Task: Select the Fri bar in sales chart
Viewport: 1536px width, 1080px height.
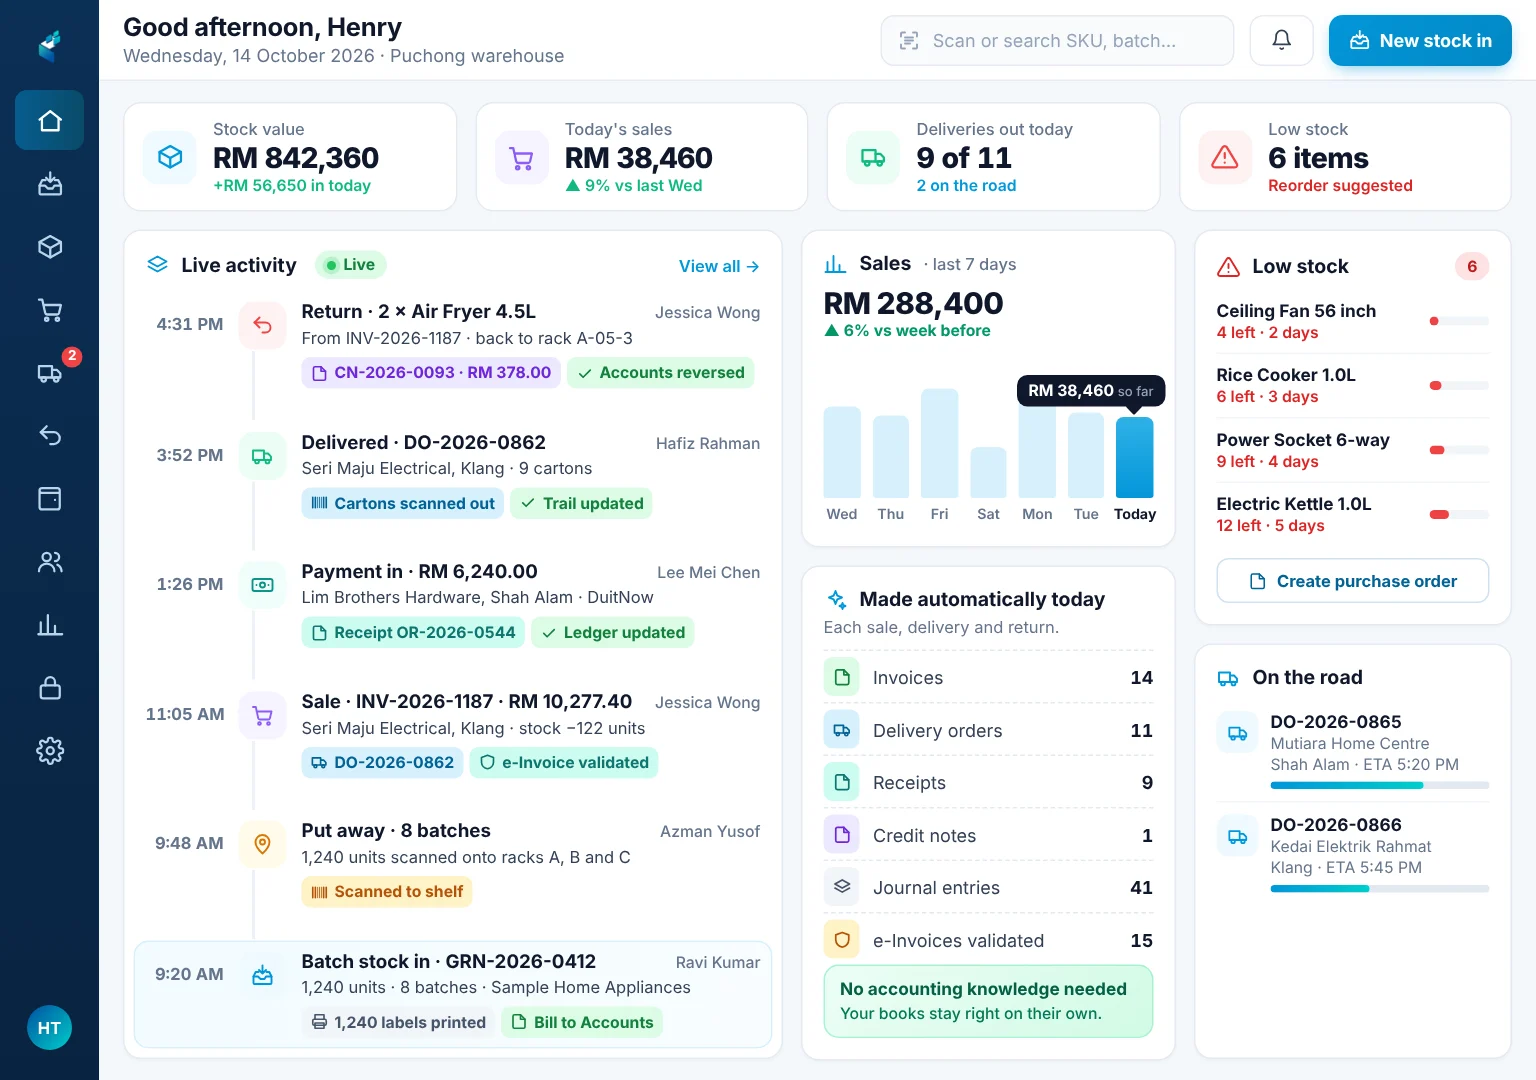Action: 939,443
